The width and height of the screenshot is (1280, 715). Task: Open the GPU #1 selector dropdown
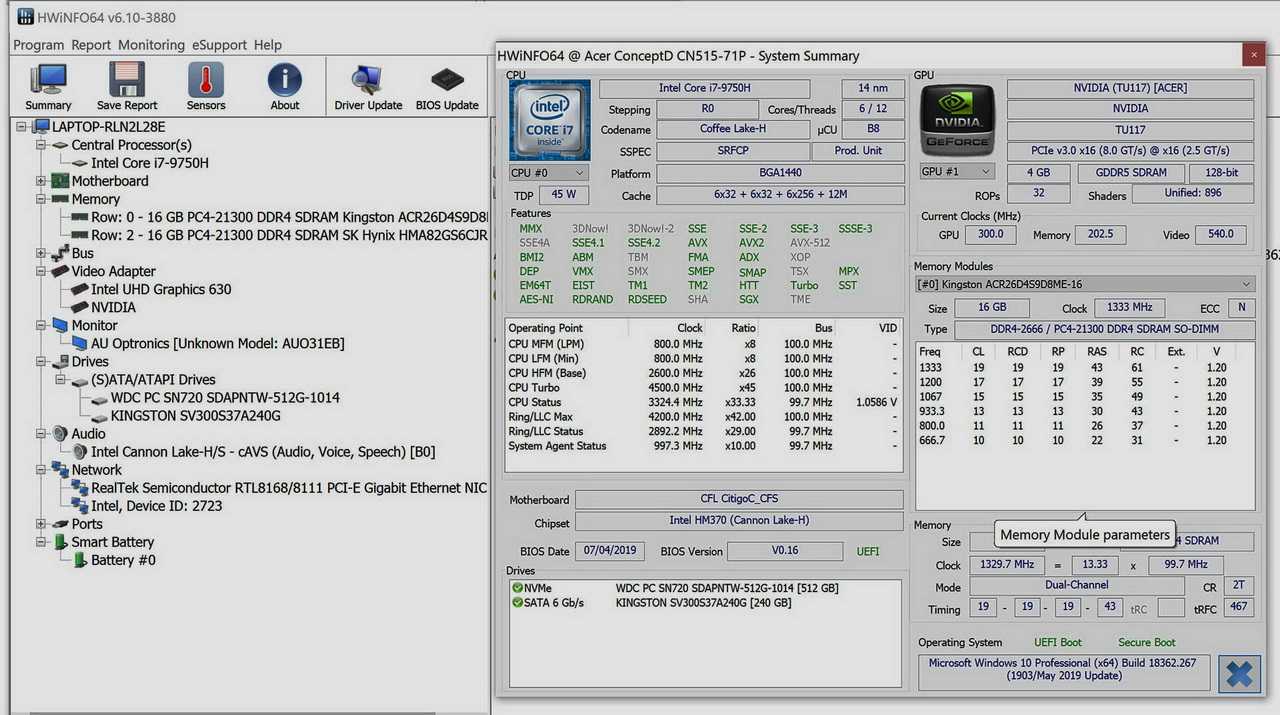click(x=957, y=172)
